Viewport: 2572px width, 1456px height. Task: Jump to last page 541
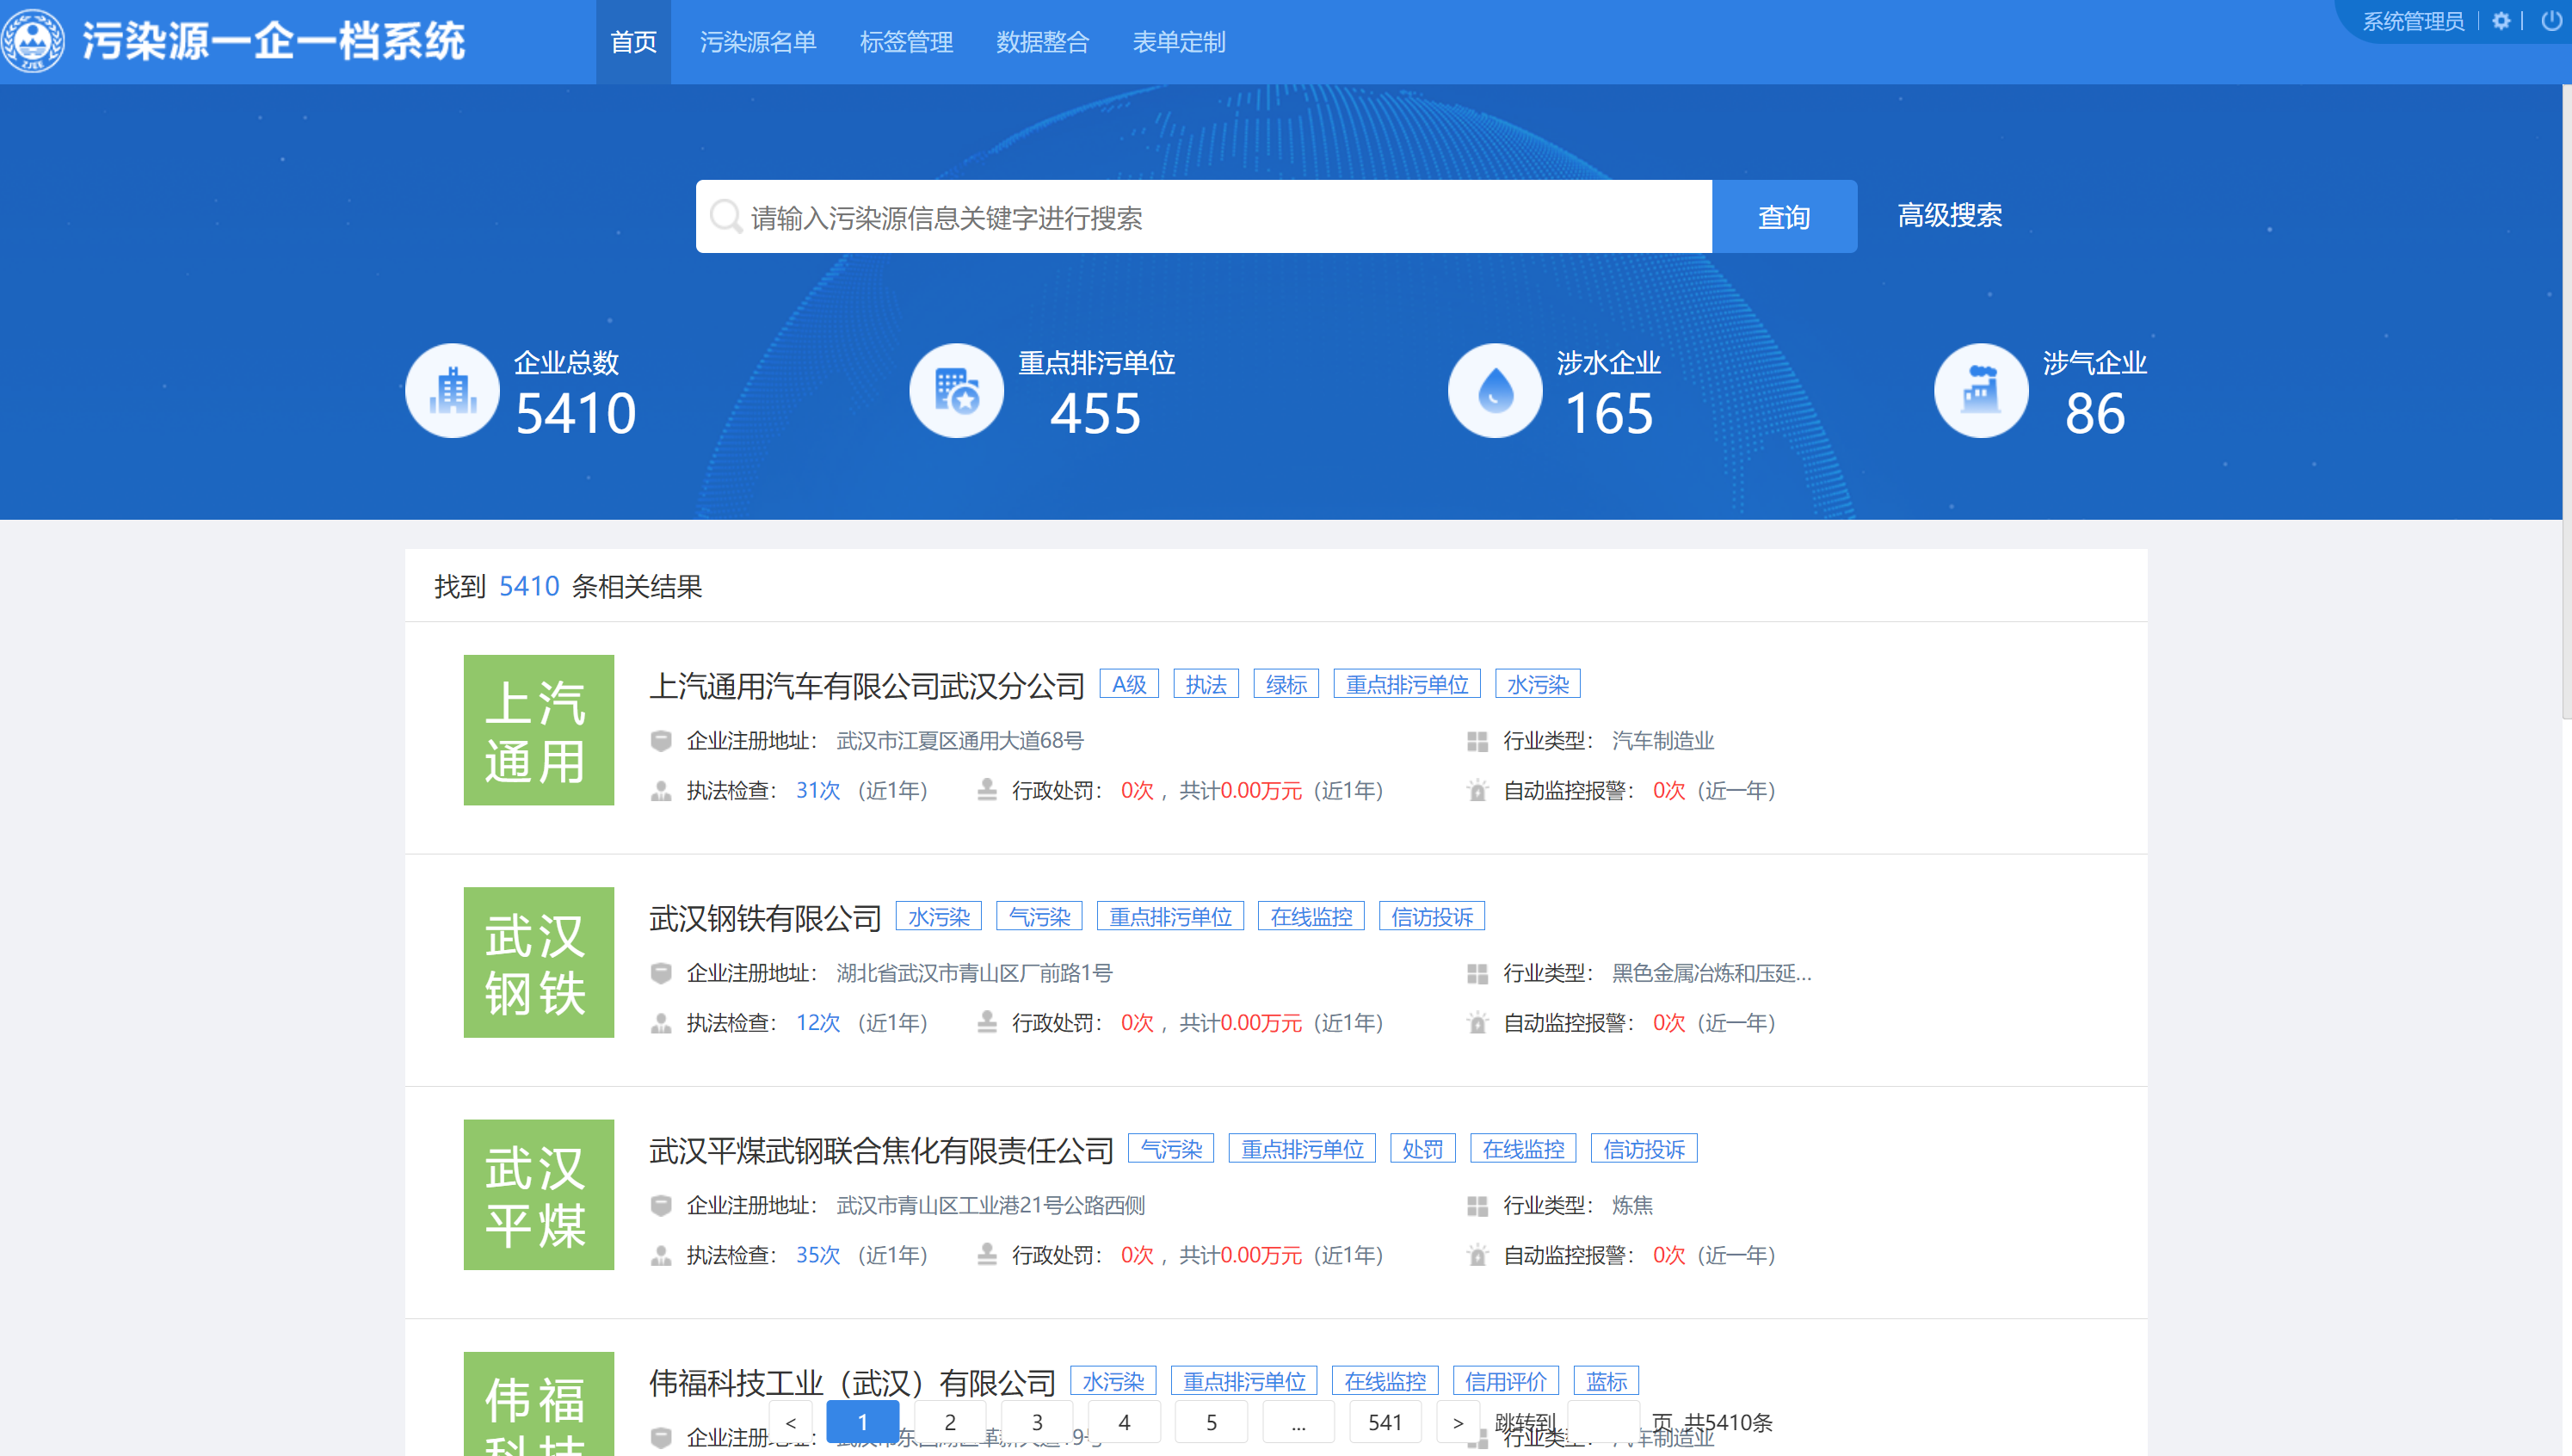[x=1385, y=1422]
